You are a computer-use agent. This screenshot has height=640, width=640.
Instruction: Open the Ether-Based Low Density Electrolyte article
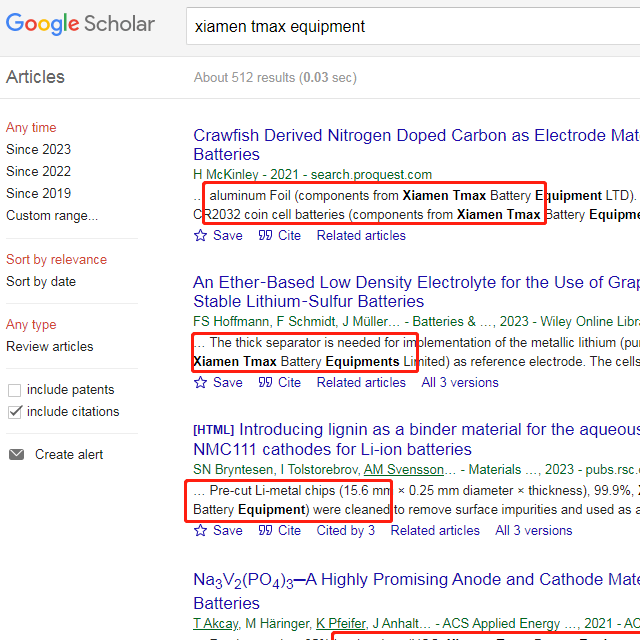pos(416,291)
